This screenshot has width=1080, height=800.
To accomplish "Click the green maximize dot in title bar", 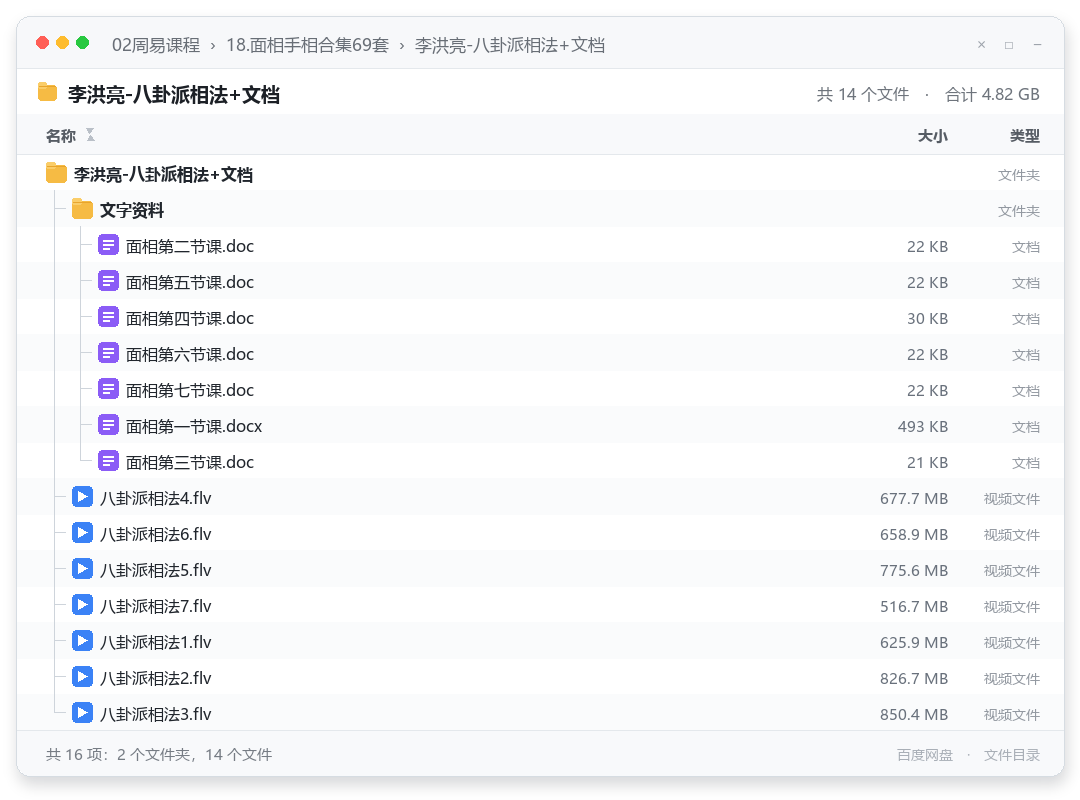I will (x=83, y=43).
